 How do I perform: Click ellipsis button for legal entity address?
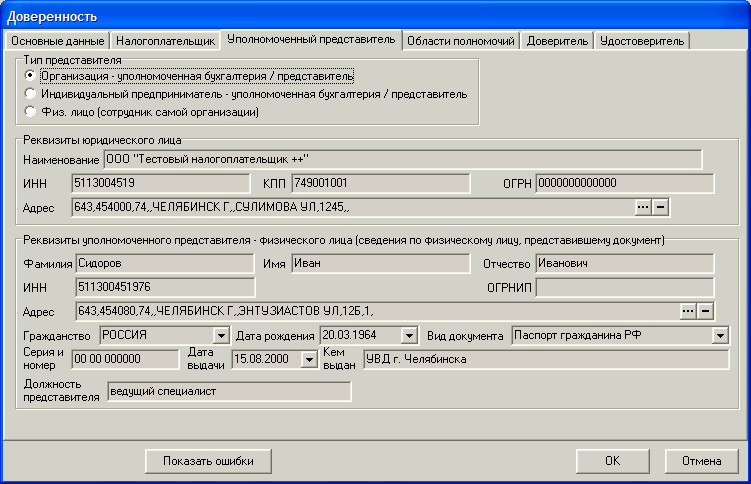pyautogui.click(x=643, y=207)
